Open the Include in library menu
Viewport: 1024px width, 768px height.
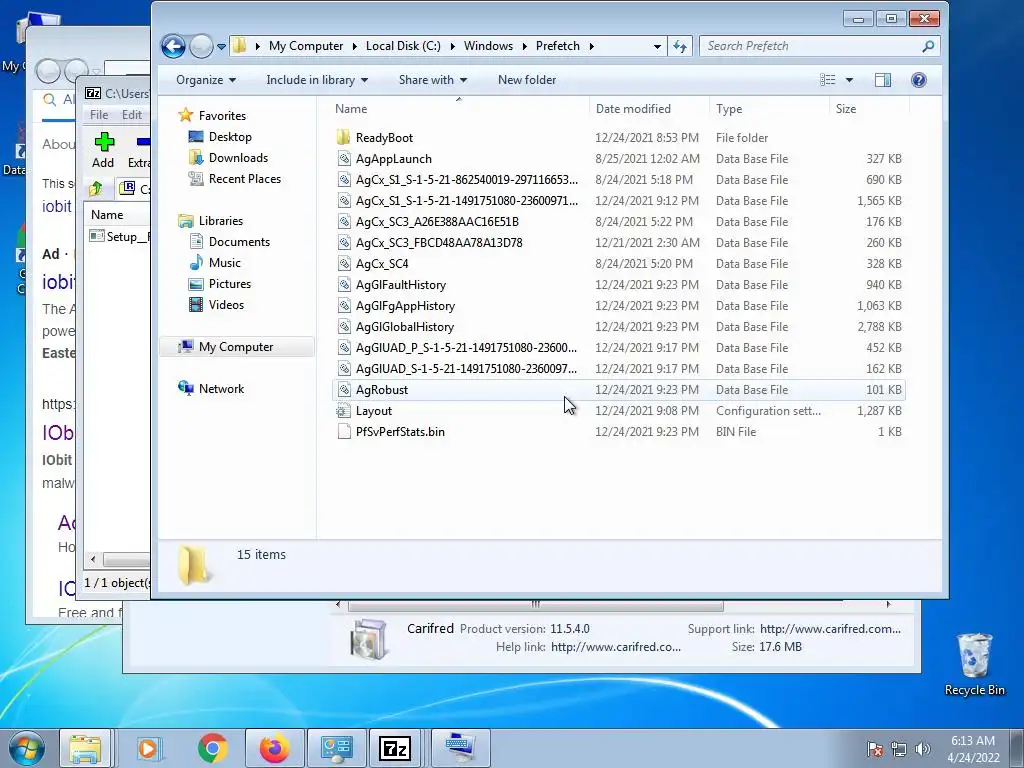317,80
